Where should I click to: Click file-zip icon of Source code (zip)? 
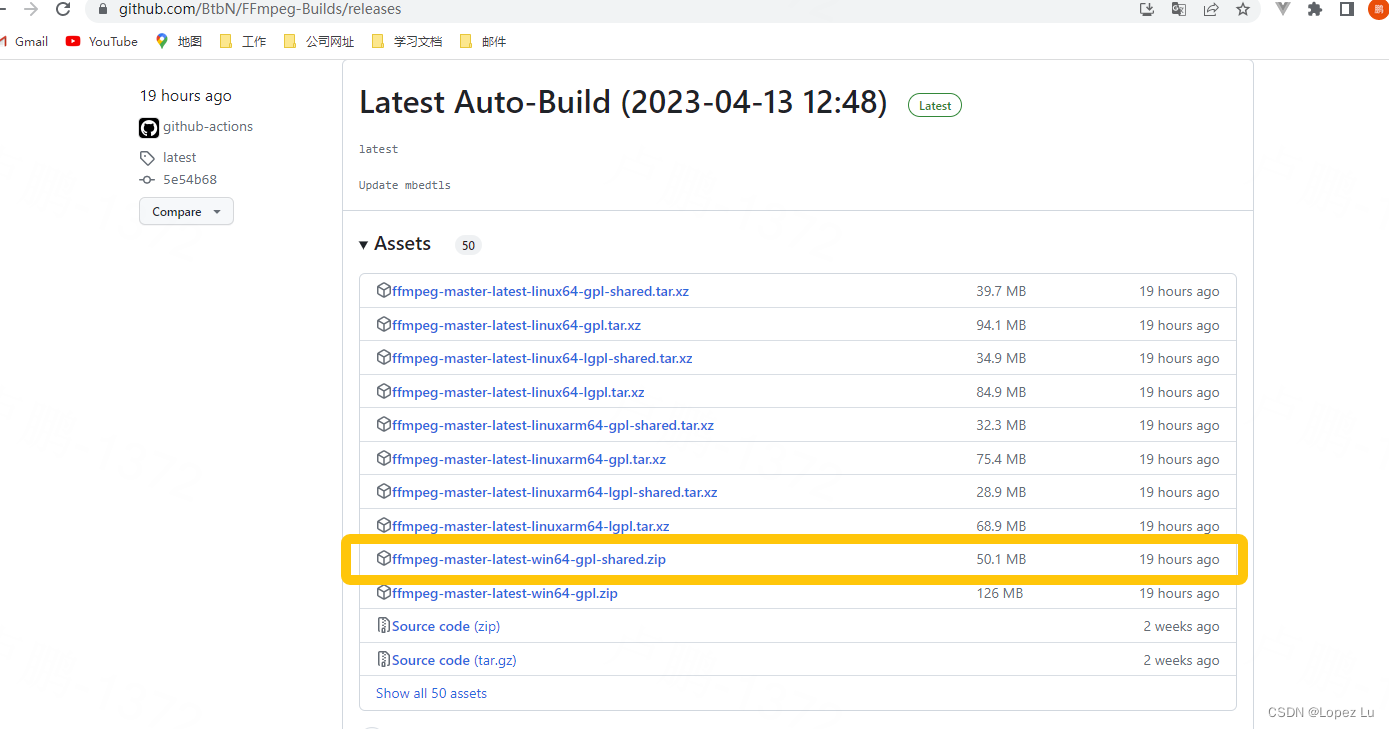pyautogui.click(x=384, y=625)
